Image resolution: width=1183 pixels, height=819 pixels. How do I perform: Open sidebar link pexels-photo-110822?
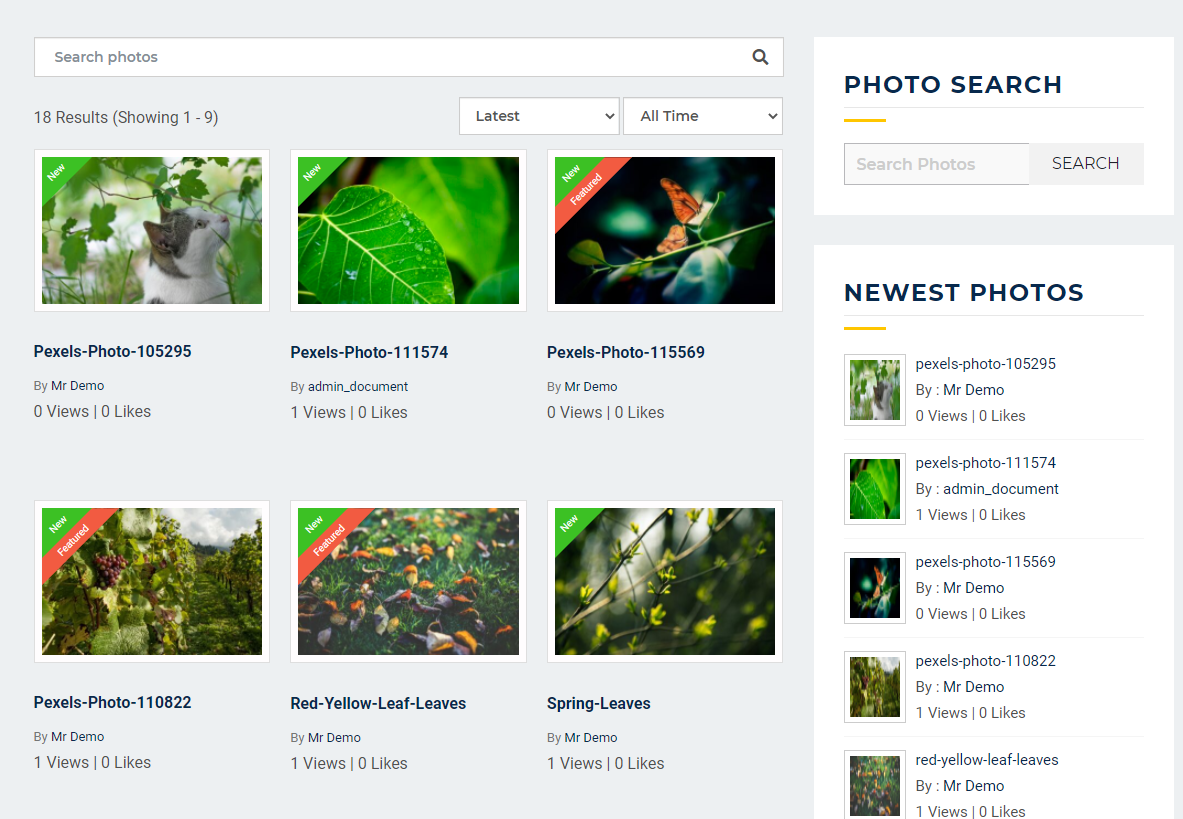(985, 661)
